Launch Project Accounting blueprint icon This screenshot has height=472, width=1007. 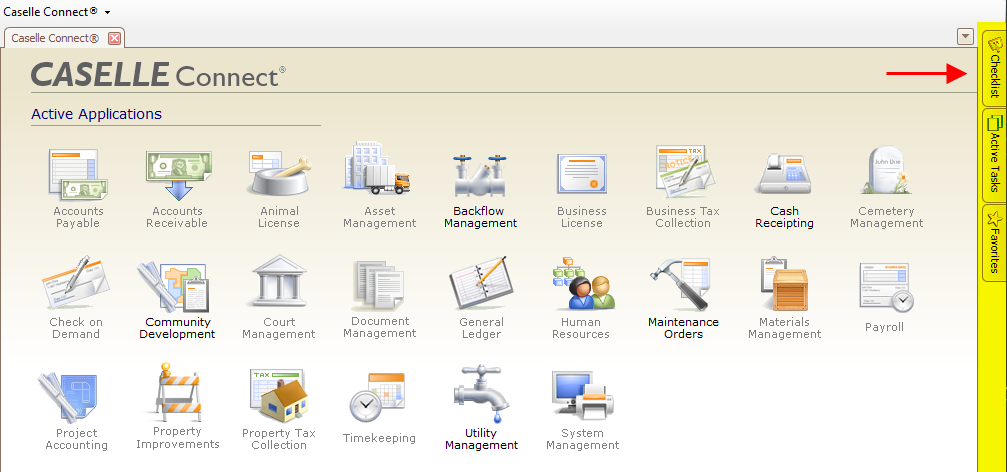67,398
